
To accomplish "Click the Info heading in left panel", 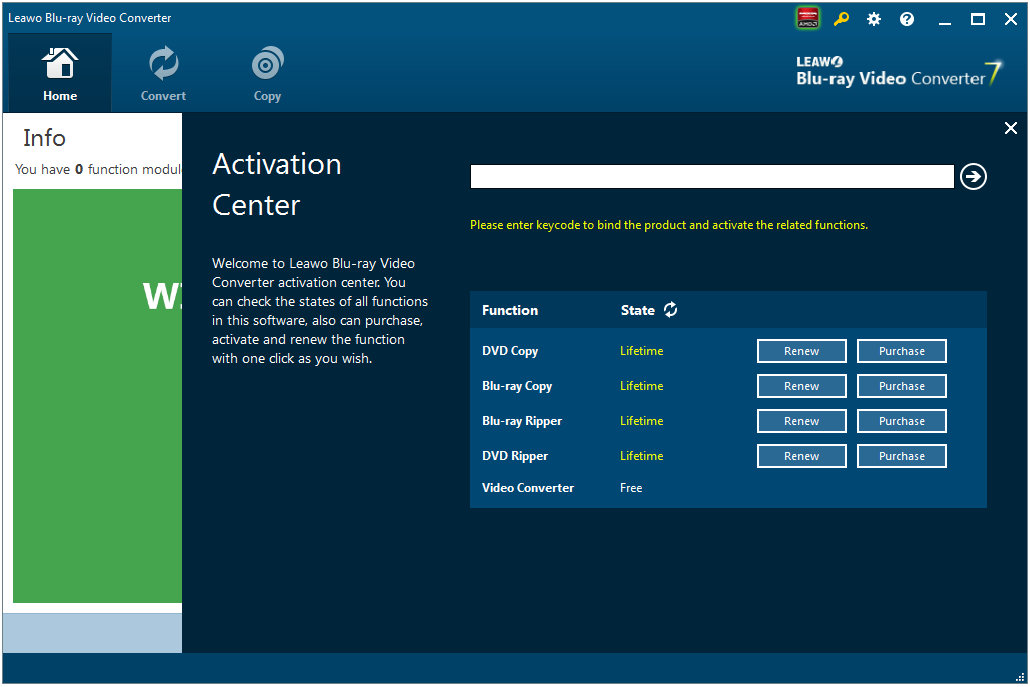I will pyautogui.click(x=44, y=138).
